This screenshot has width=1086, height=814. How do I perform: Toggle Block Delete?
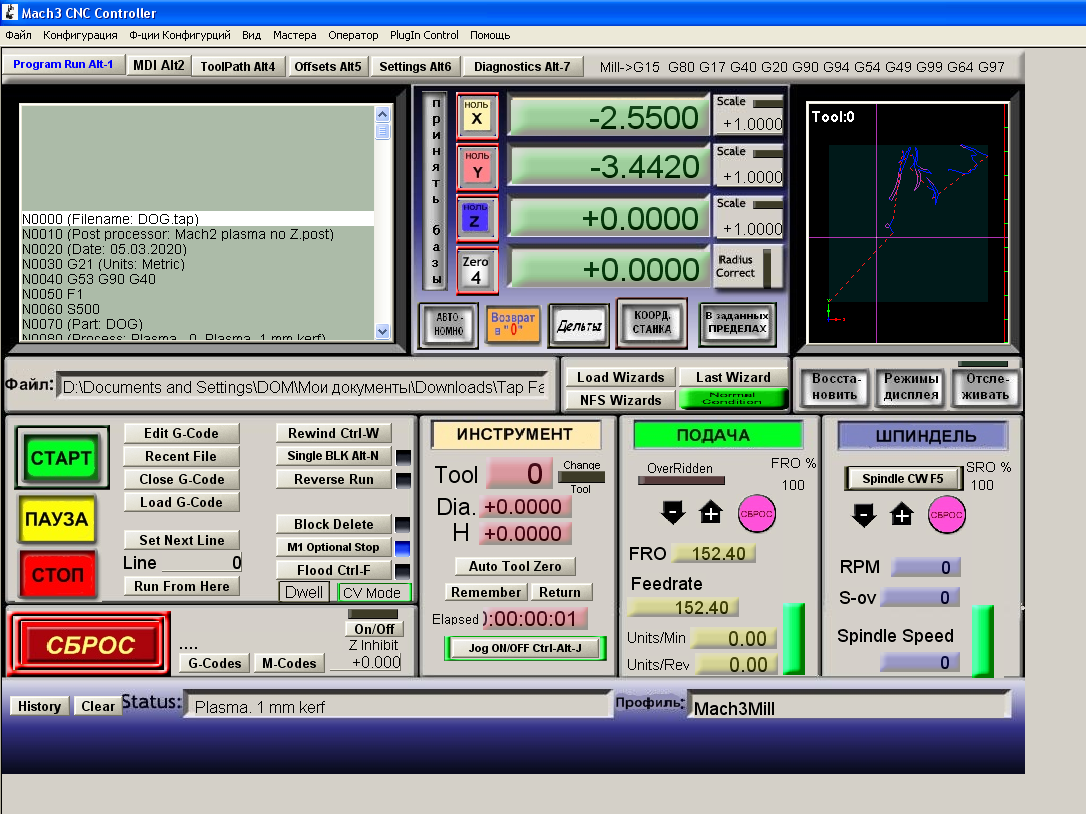[x=334, y=524]
